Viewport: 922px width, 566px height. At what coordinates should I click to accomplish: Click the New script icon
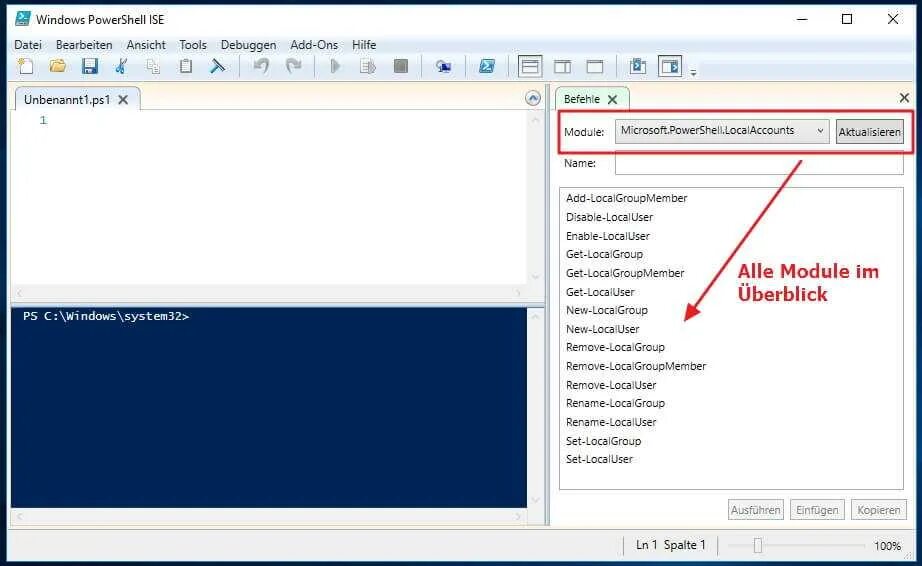click(26, 66)
